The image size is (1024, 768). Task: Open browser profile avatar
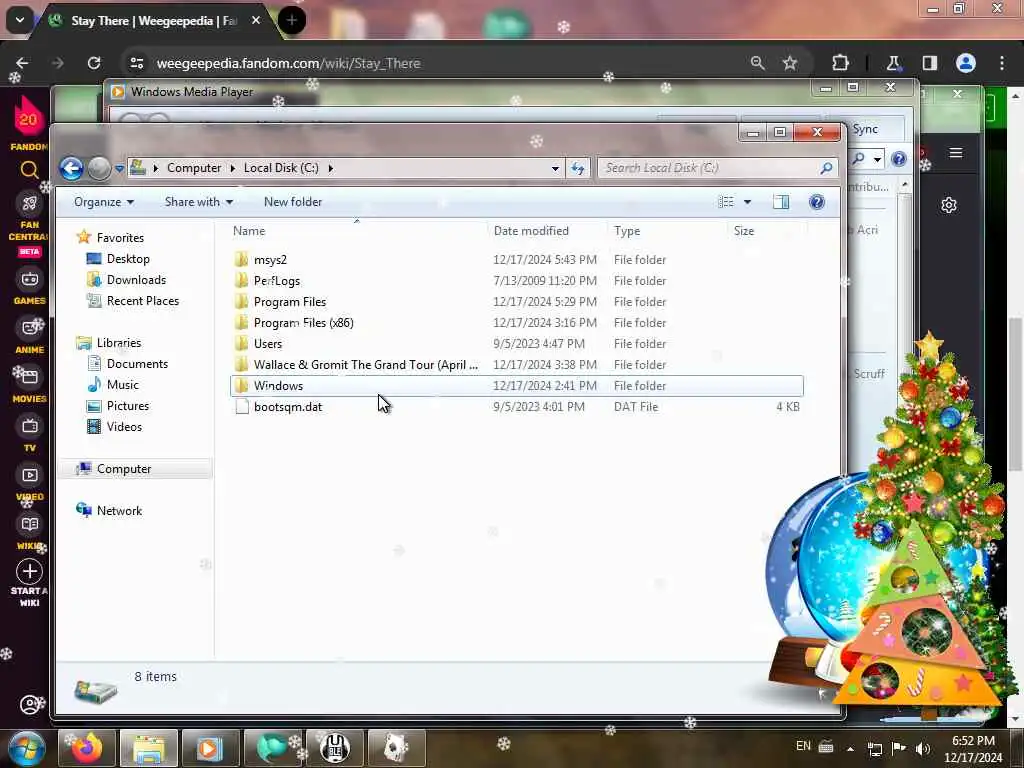click(966, 63)
